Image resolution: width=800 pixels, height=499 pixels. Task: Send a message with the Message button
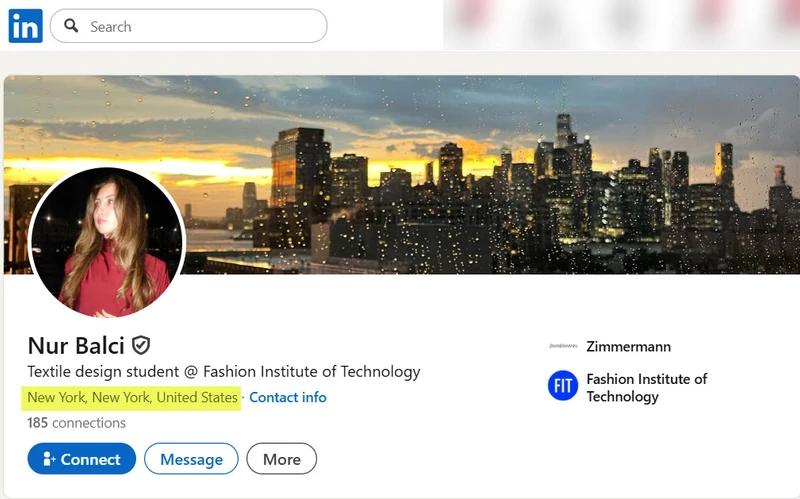pos(191,459)
